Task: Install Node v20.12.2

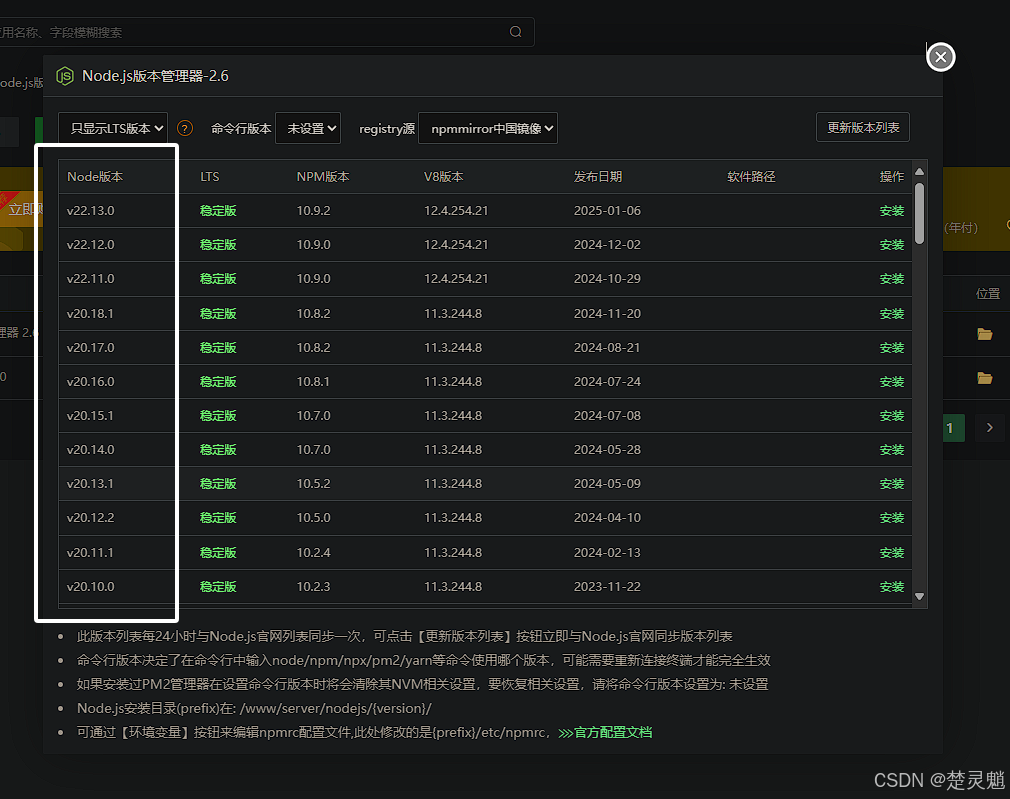Action: pyautogui.click(x=891, y=518)
